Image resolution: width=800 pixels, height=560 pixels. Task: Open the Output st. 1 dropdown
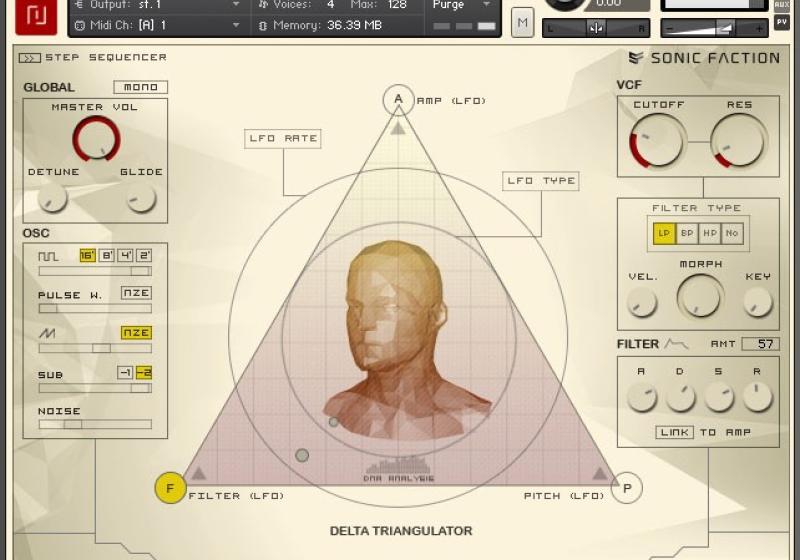point(158,5)
